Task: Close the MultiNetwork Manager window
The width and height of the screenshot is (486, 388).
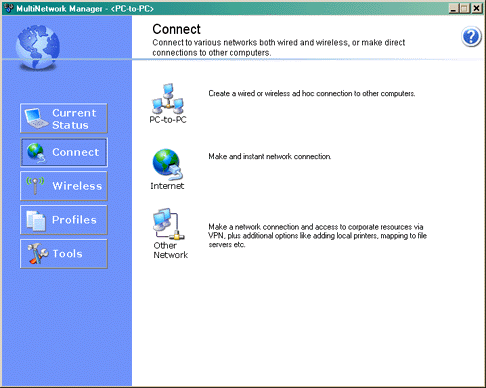Action: click(477, 8)
